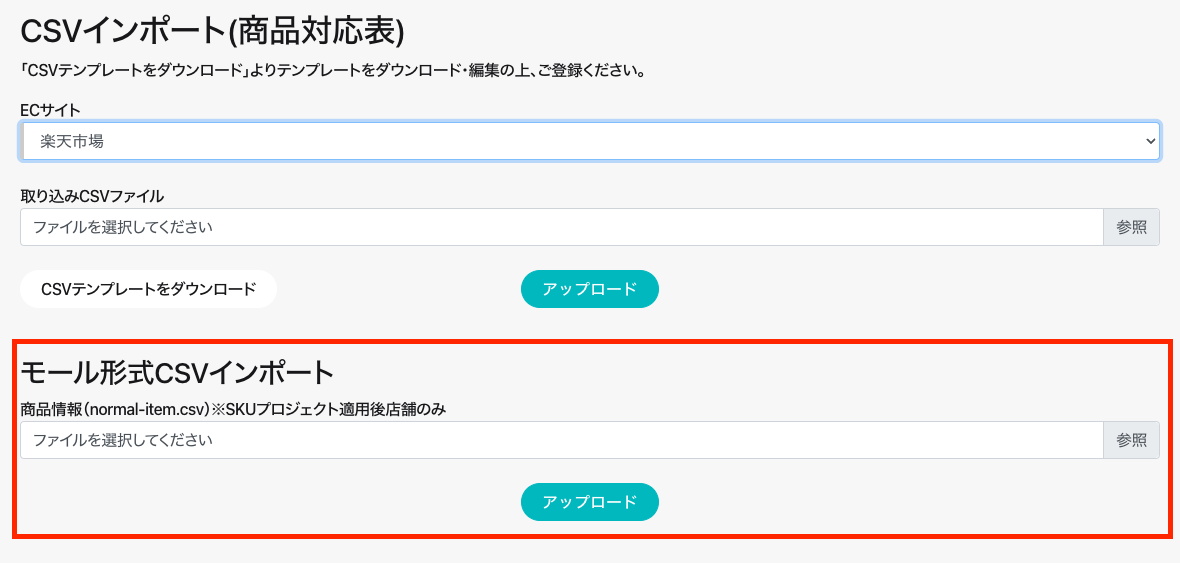Open the ECサイト dropdown showing 楽天市場
Screen dimensions: 1180x563
(589, 141)
